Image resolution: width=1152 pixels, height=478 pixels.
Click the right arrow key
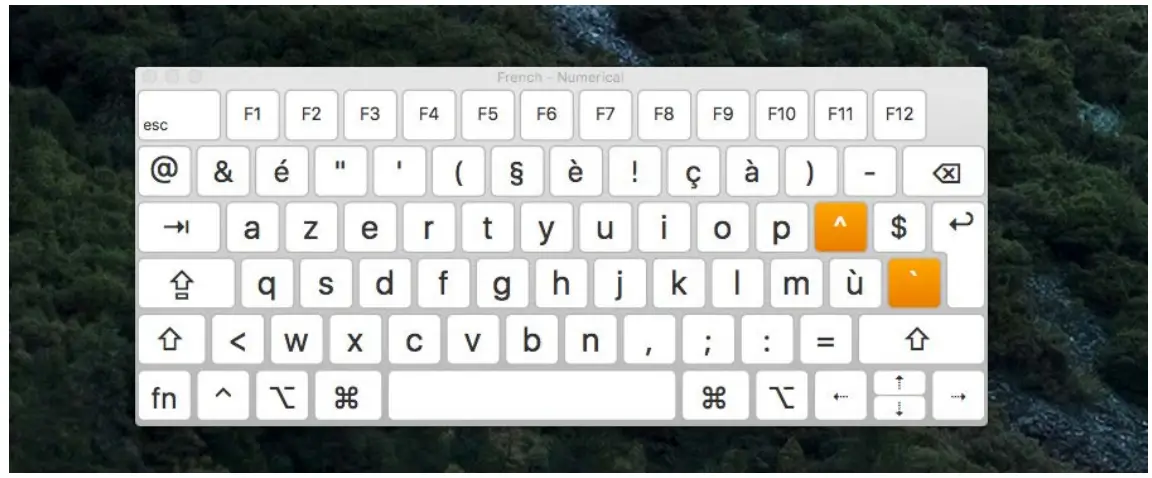(958, 396)
